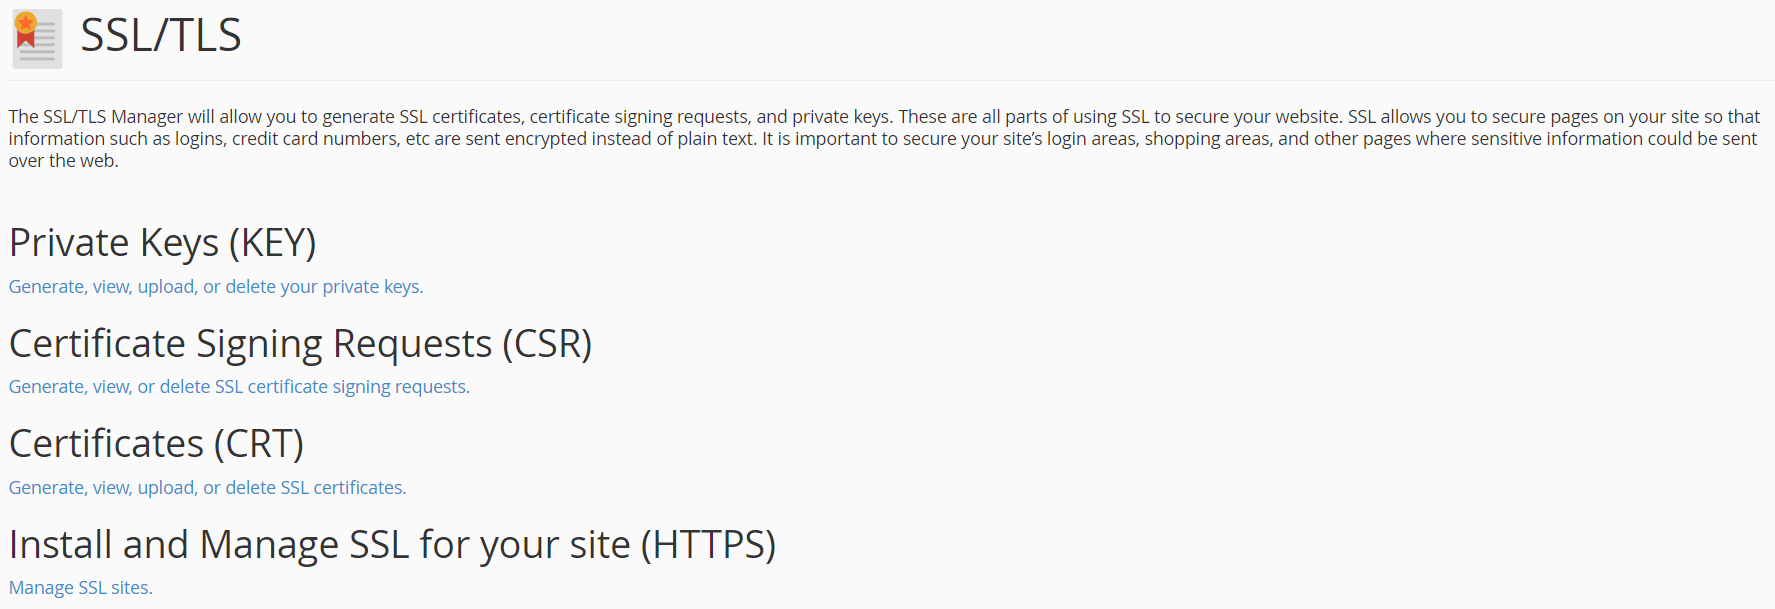Click the 'over the web.' description line
This screenshot has width=1775, height=609.
pyautogui.click(x=64, y=161)
